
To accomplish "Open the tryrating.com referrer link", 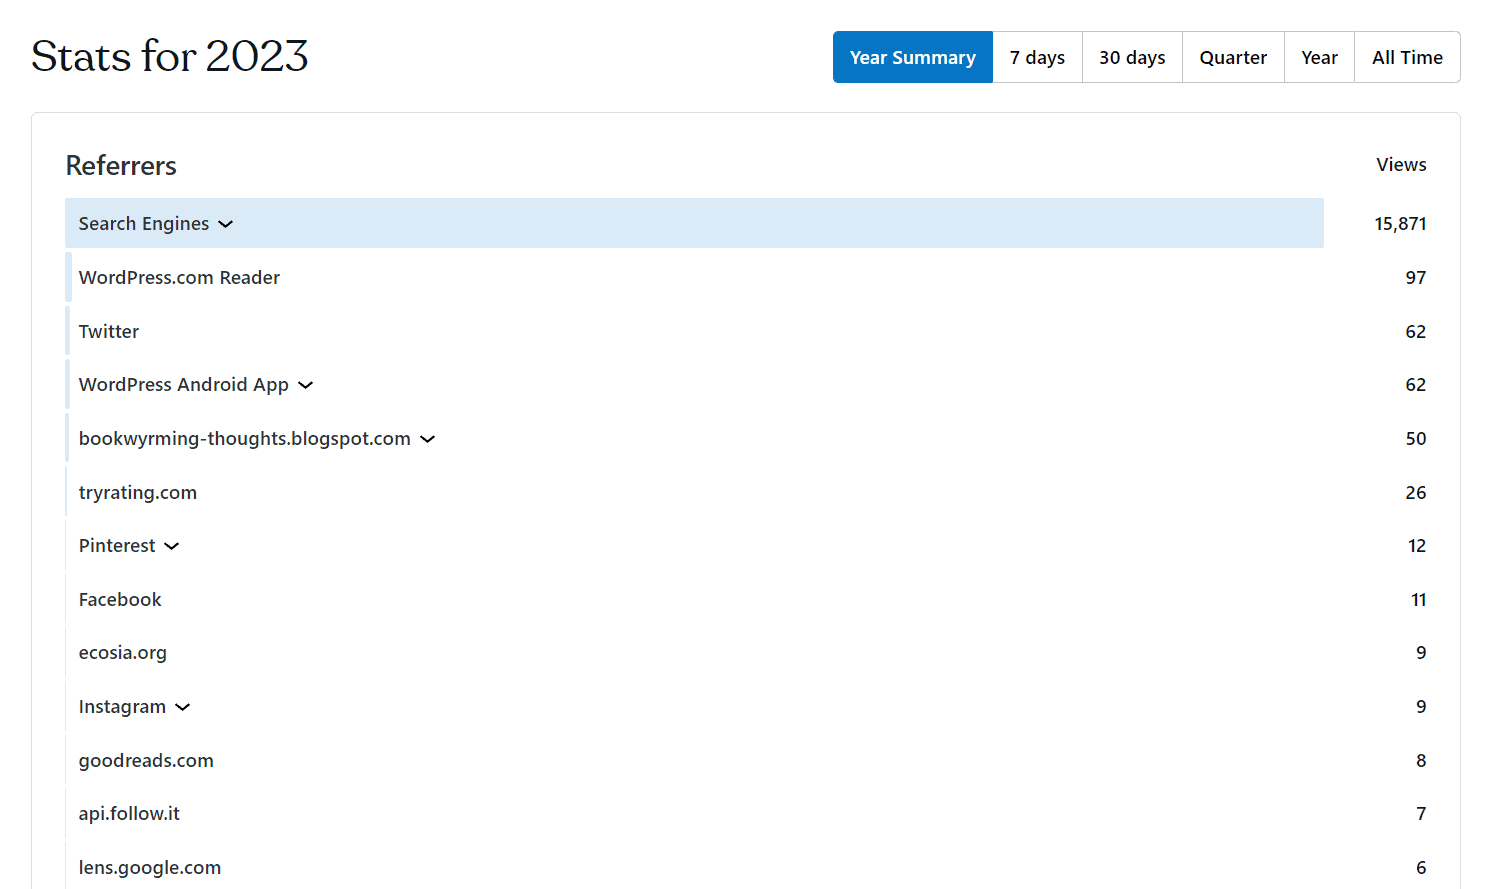I will point(138,493).
